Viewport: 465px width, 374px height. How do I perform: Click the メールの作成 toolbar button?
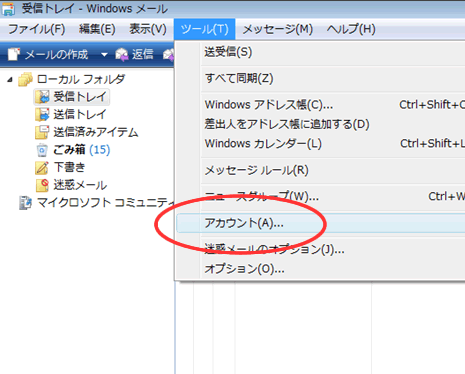(x=49, y=54)
